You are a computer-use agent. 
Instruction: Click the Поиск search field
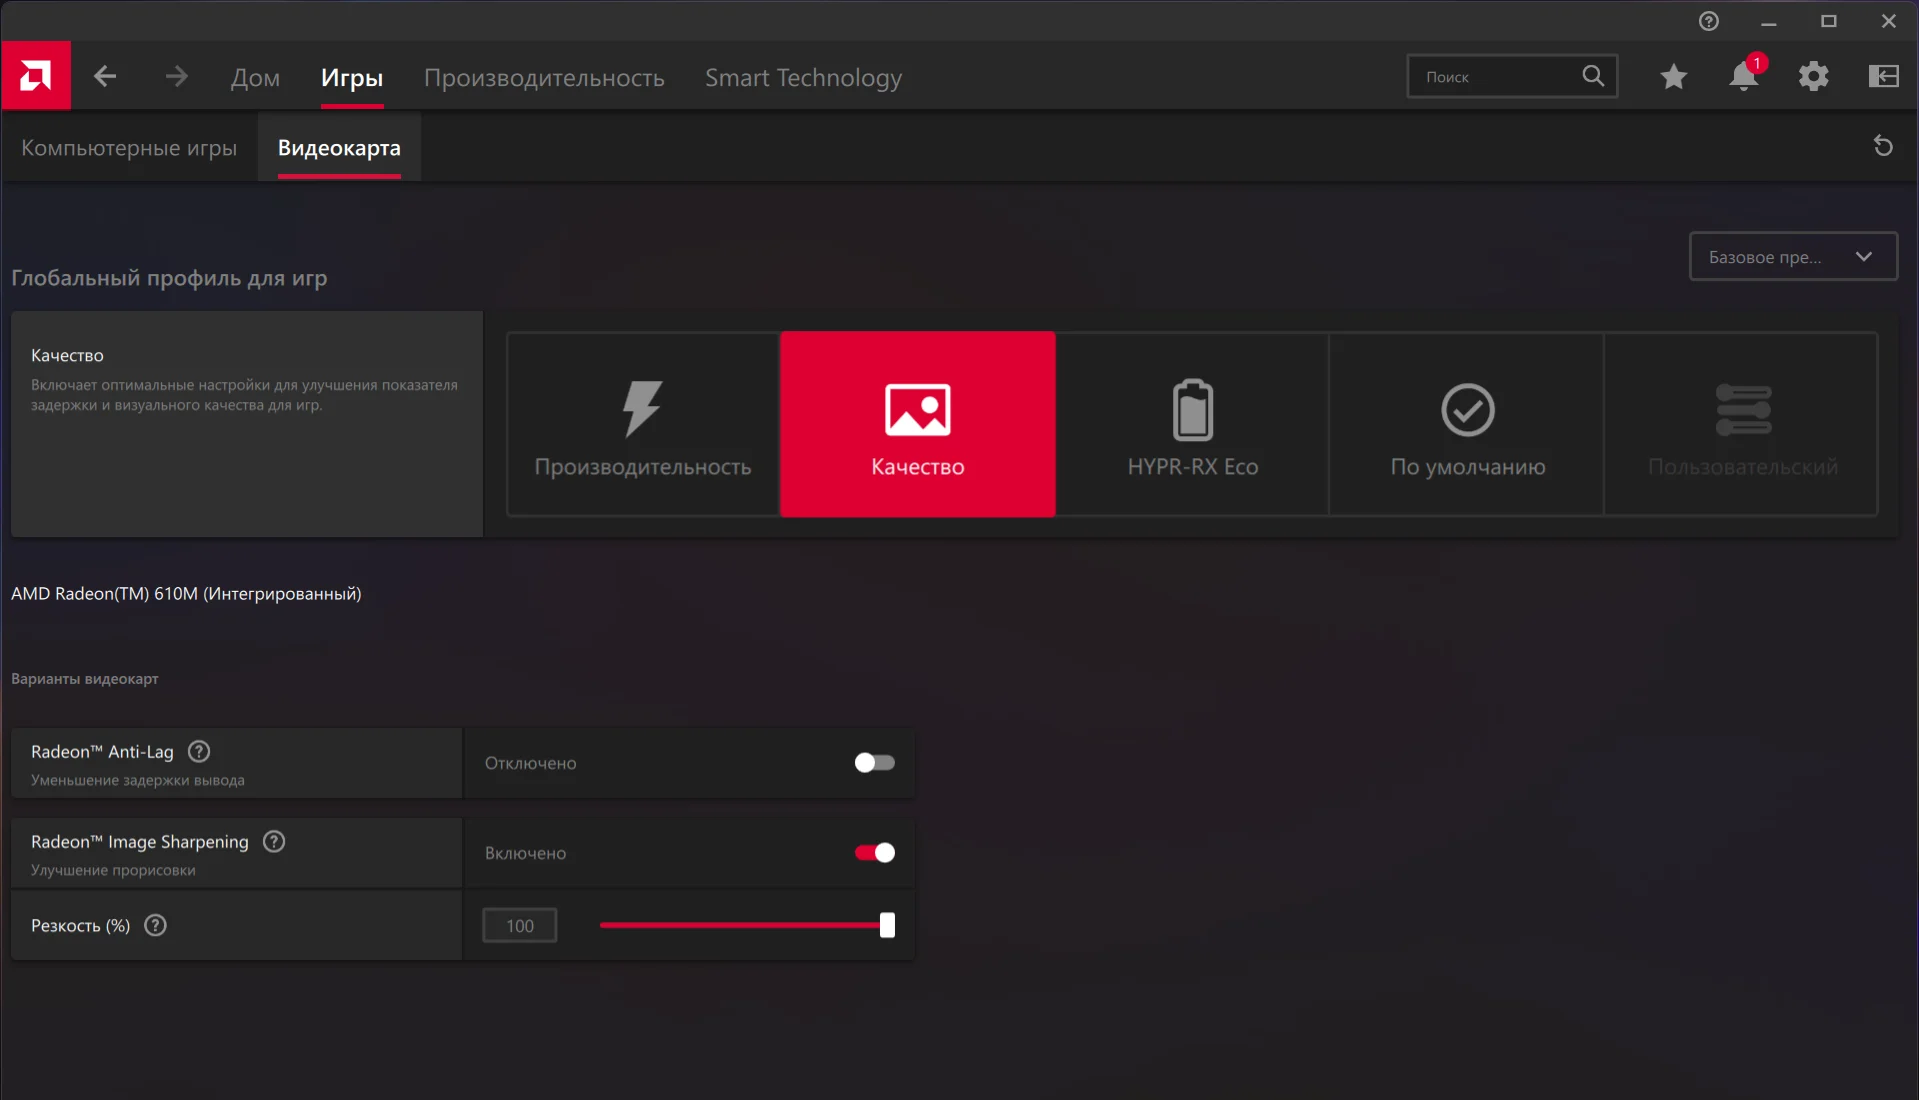point(1495,77)
